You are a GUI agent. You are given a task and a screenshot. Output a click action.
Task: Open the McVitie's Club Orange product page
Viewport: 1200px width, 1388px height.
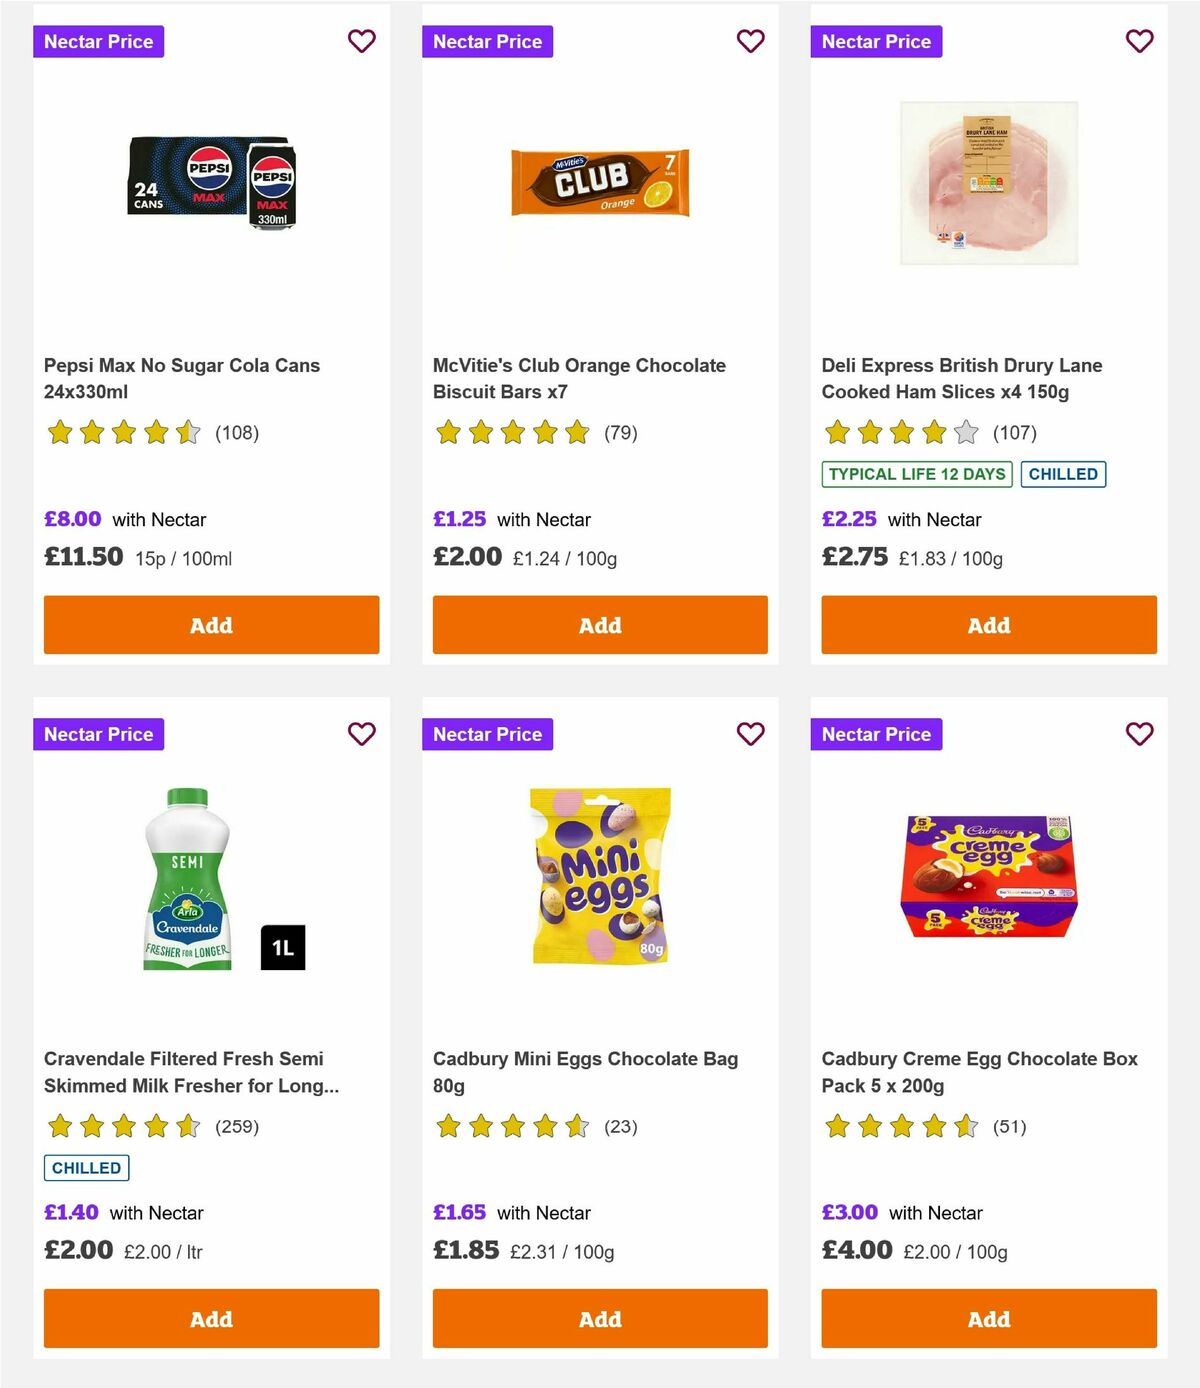pyautogui.click(x=578, y=378)
